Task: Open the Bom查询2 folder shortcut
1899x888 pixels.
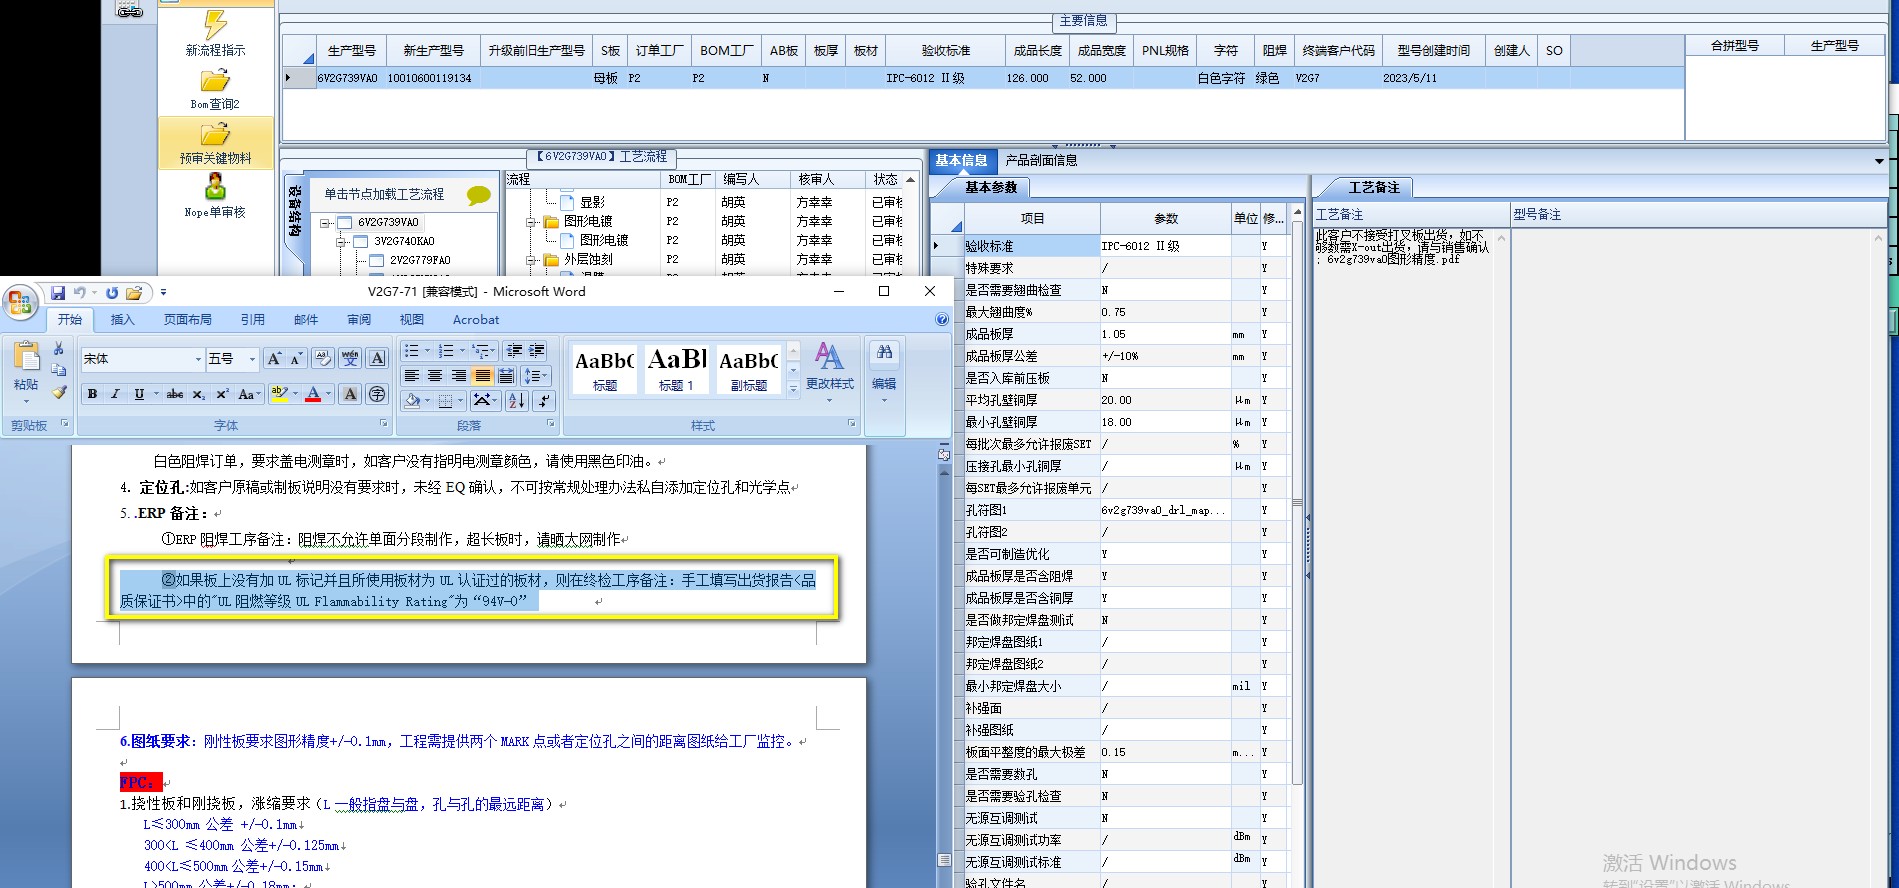Action: tap(215, 88)
